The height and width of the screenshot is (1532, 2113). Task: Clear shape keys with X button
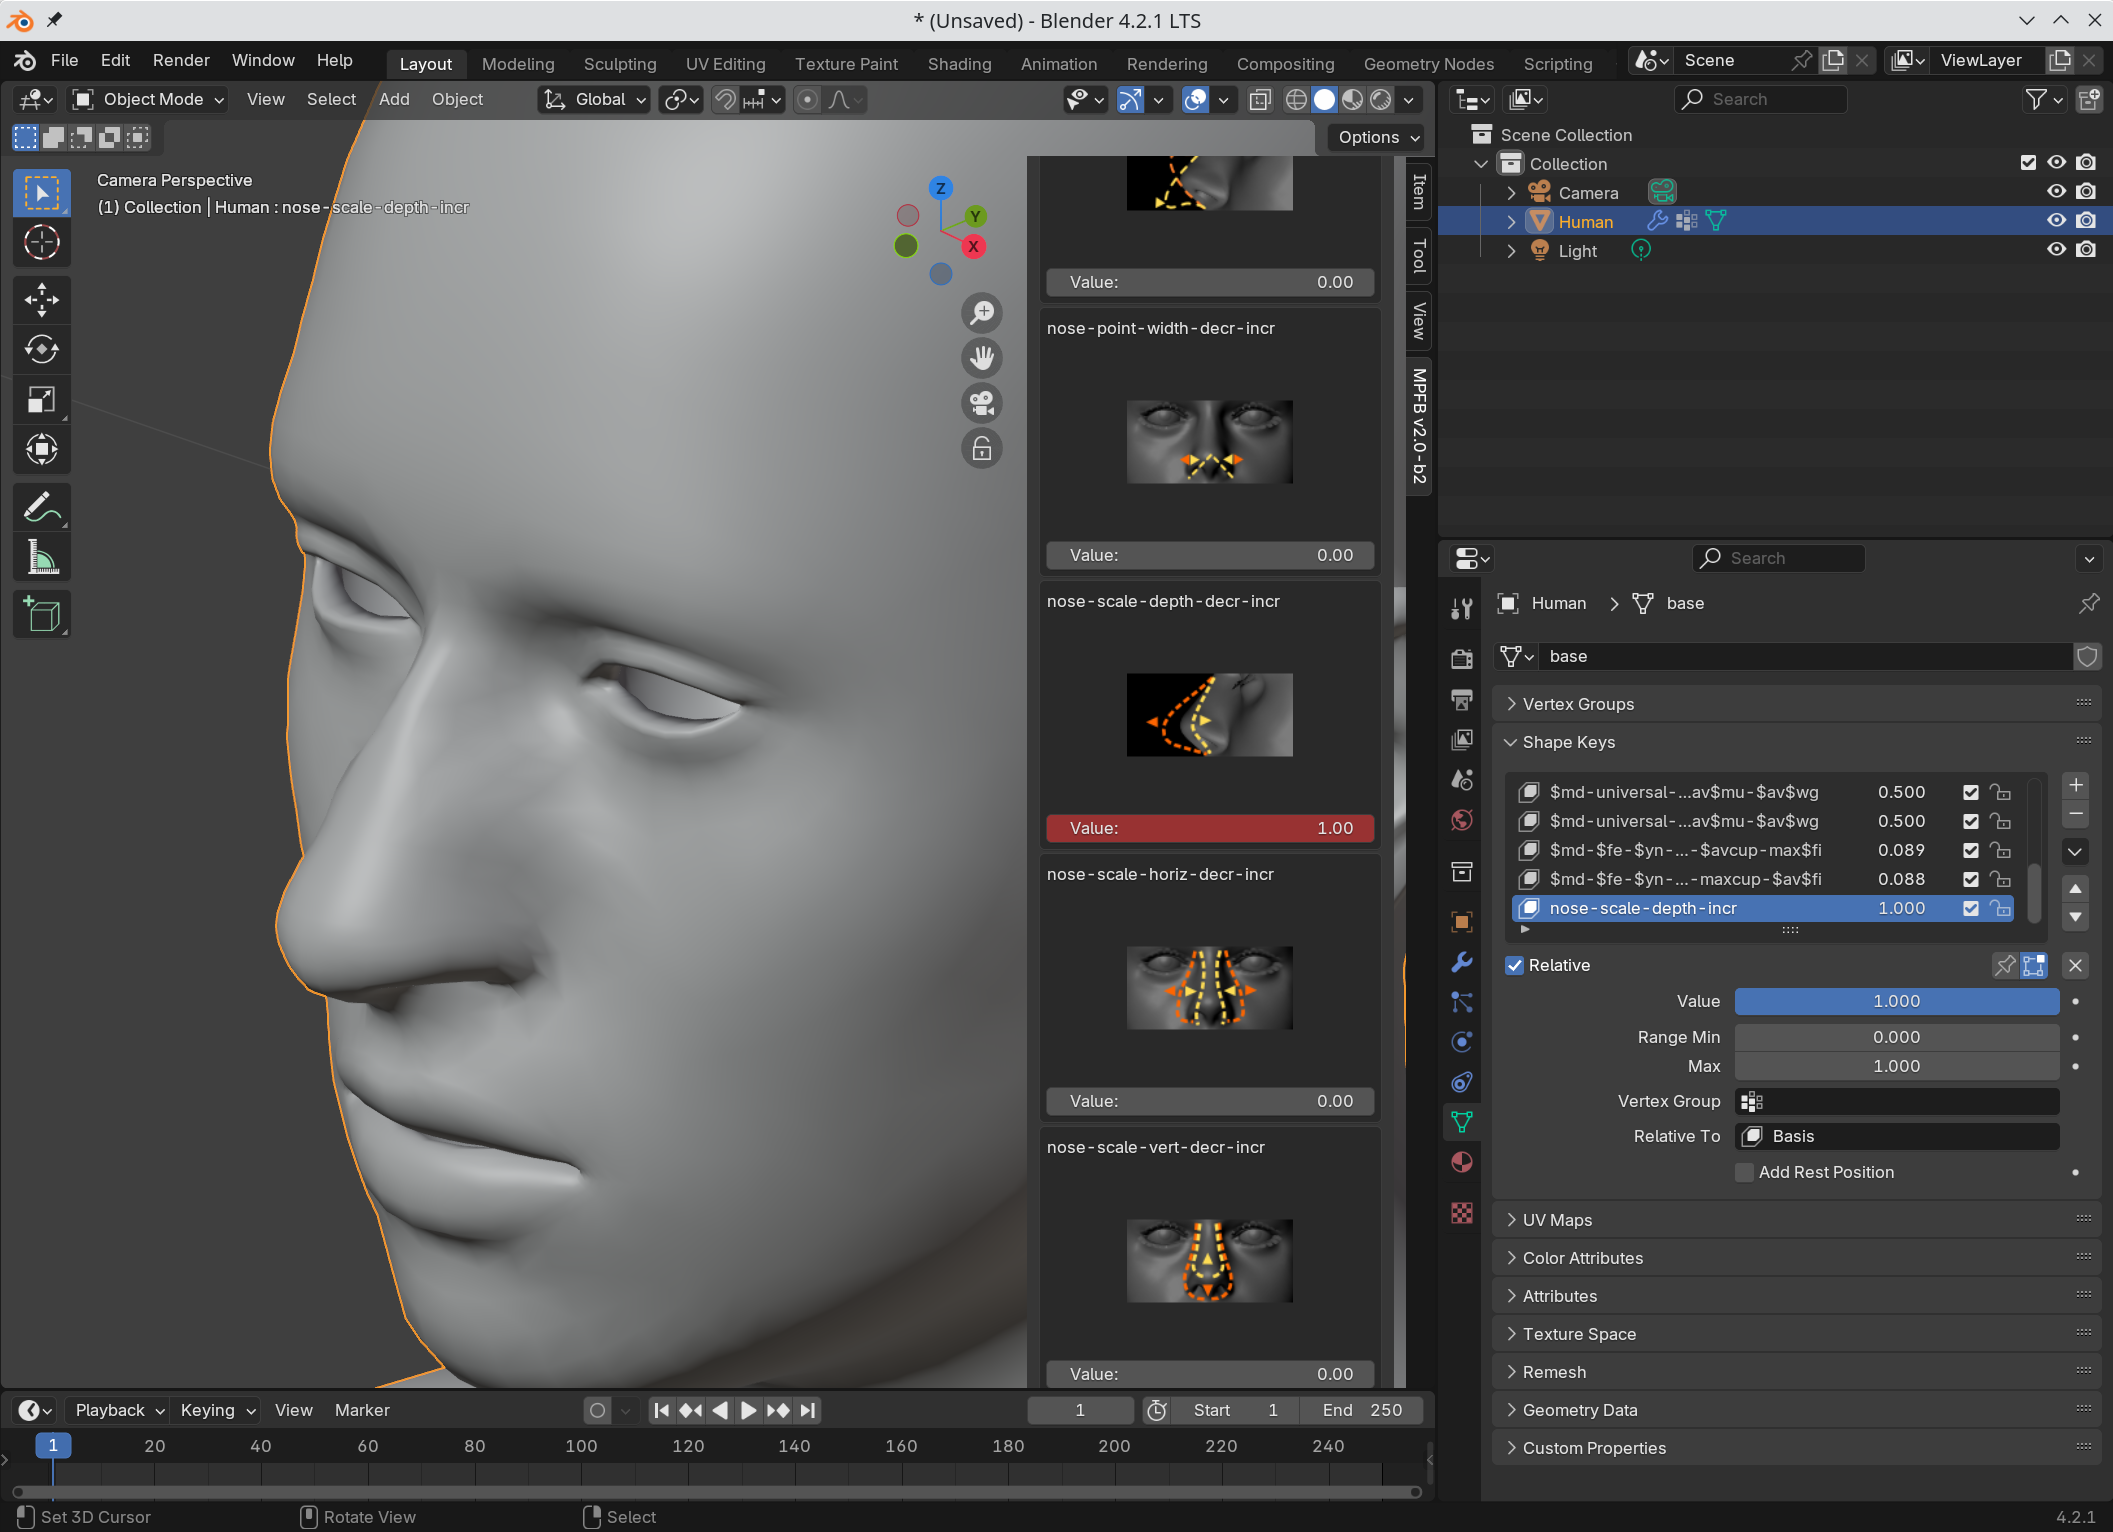click(2076, 965)
